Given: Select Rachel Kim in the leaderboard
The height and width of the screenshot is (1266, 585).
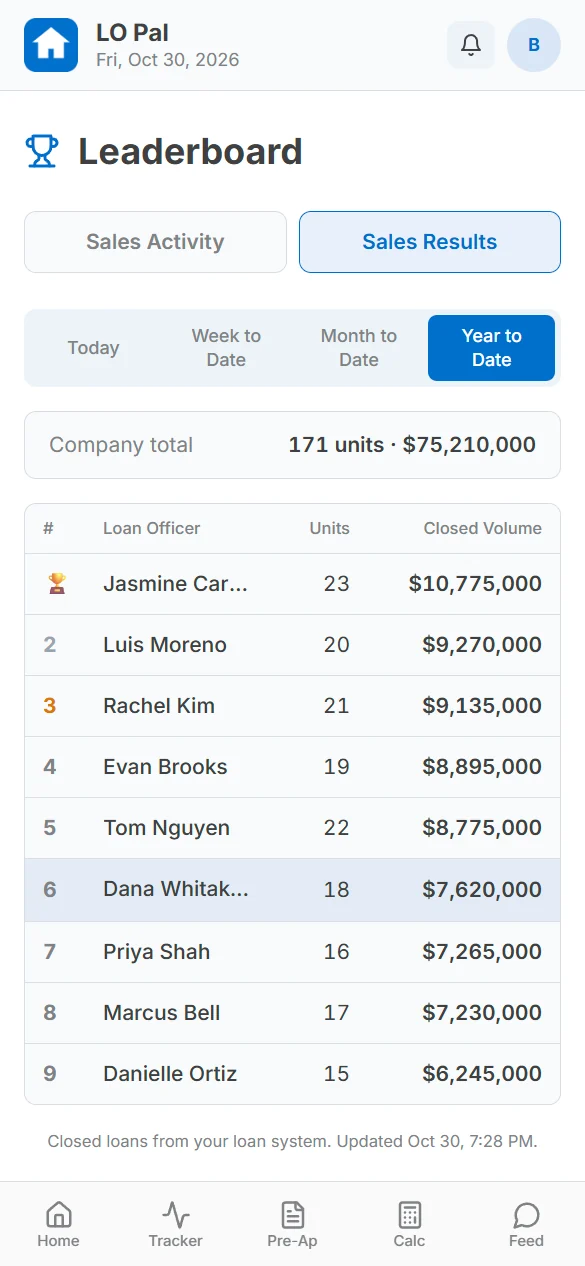Looking at the screenshot, I should tap(159, 706).
